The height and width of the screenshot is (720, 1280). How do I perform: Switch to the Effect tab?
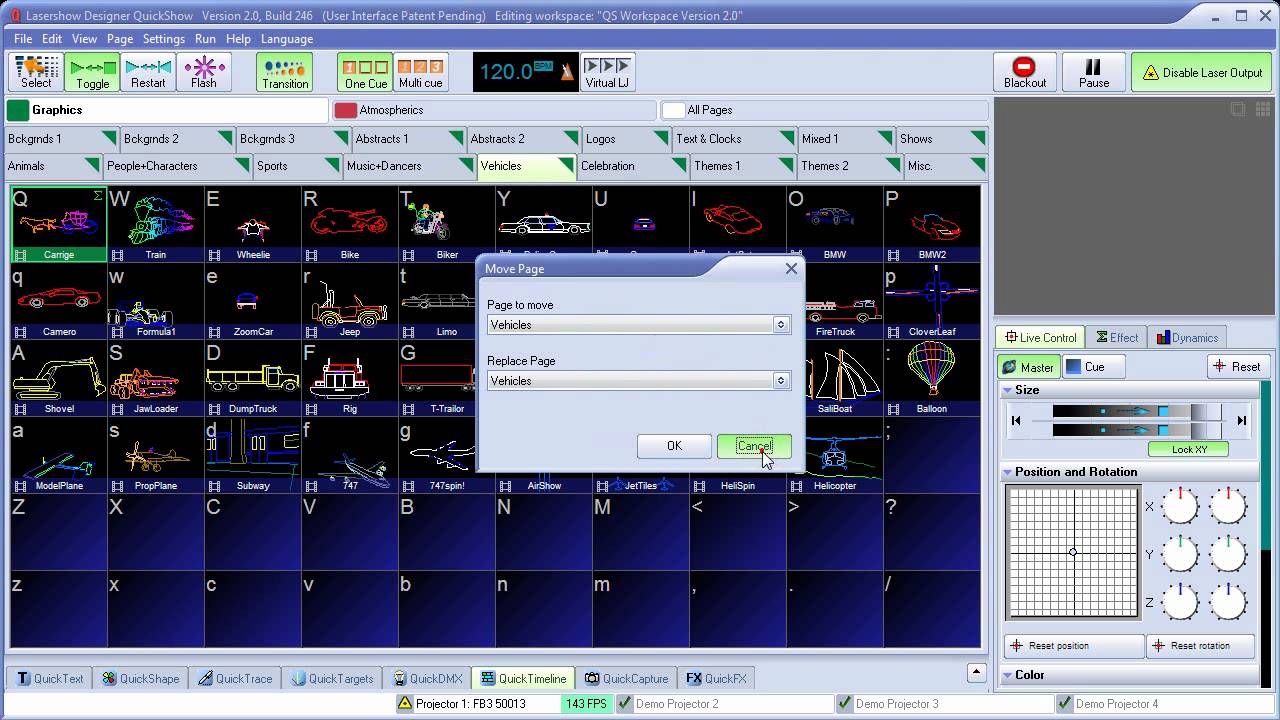coord(1117,338)
